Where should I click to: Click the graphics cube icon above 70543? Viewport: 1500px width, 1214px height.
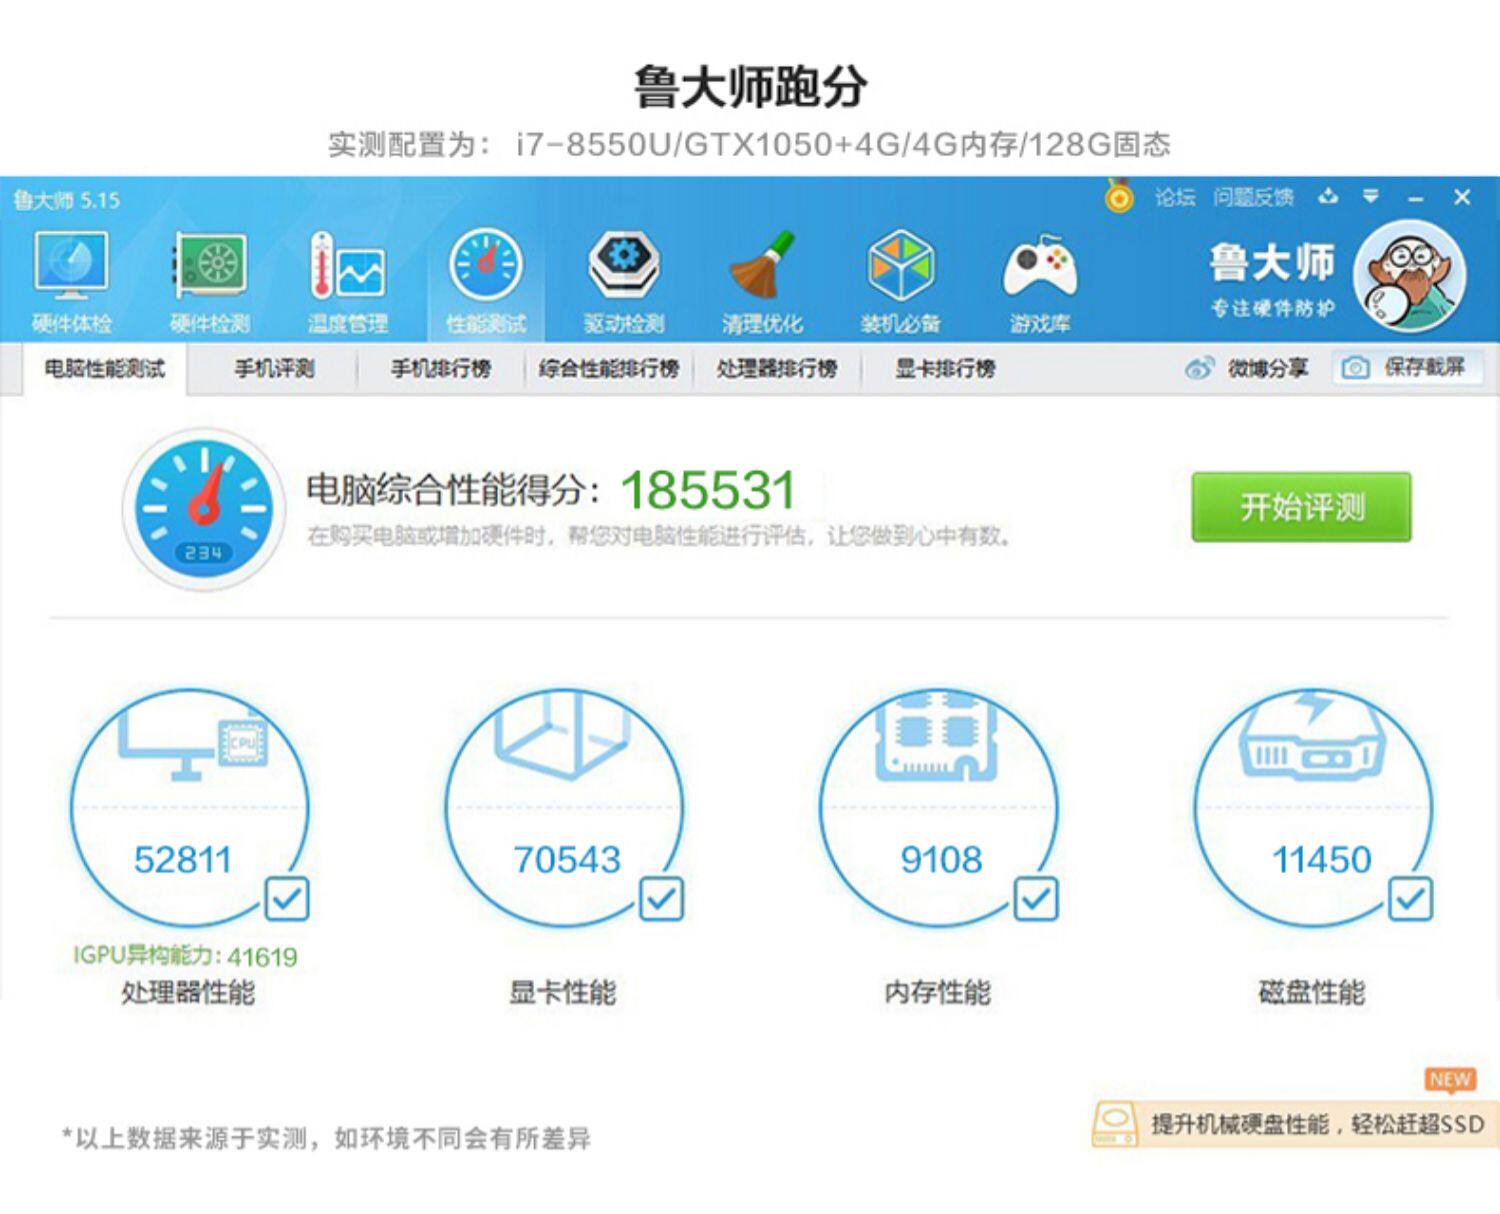(563, 737)
